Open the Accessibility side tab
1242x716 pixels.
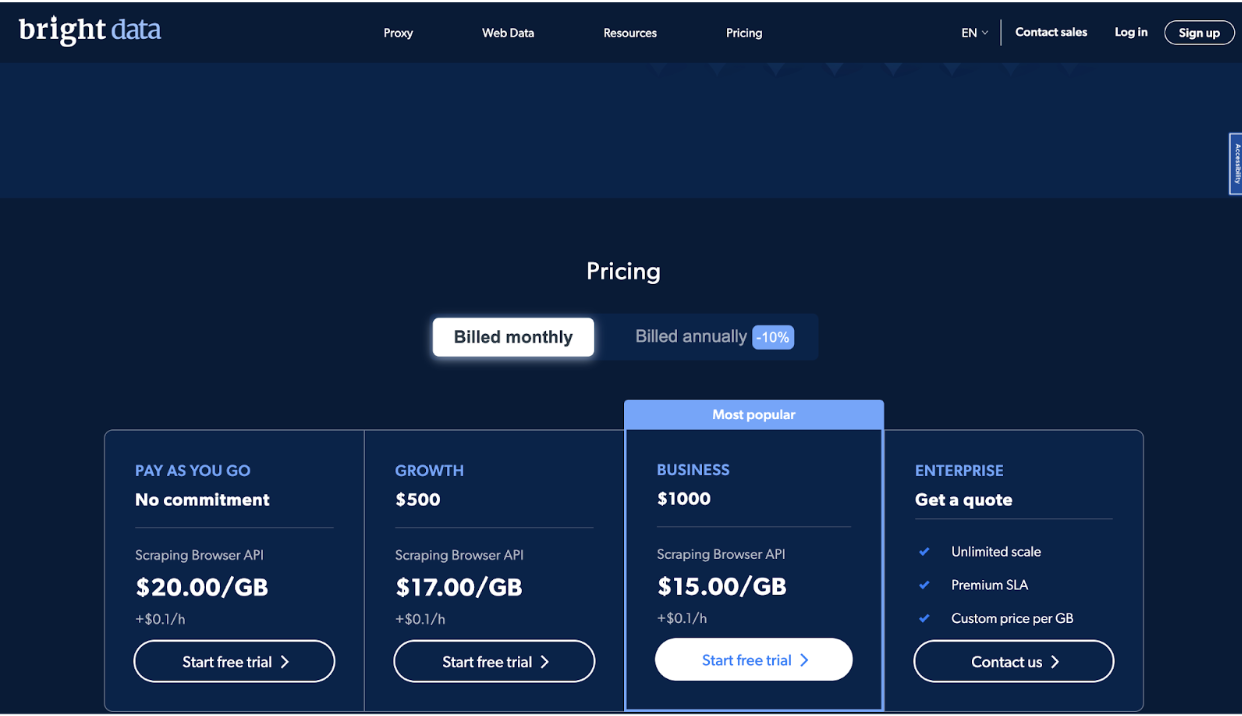(x=1235, y=163)
